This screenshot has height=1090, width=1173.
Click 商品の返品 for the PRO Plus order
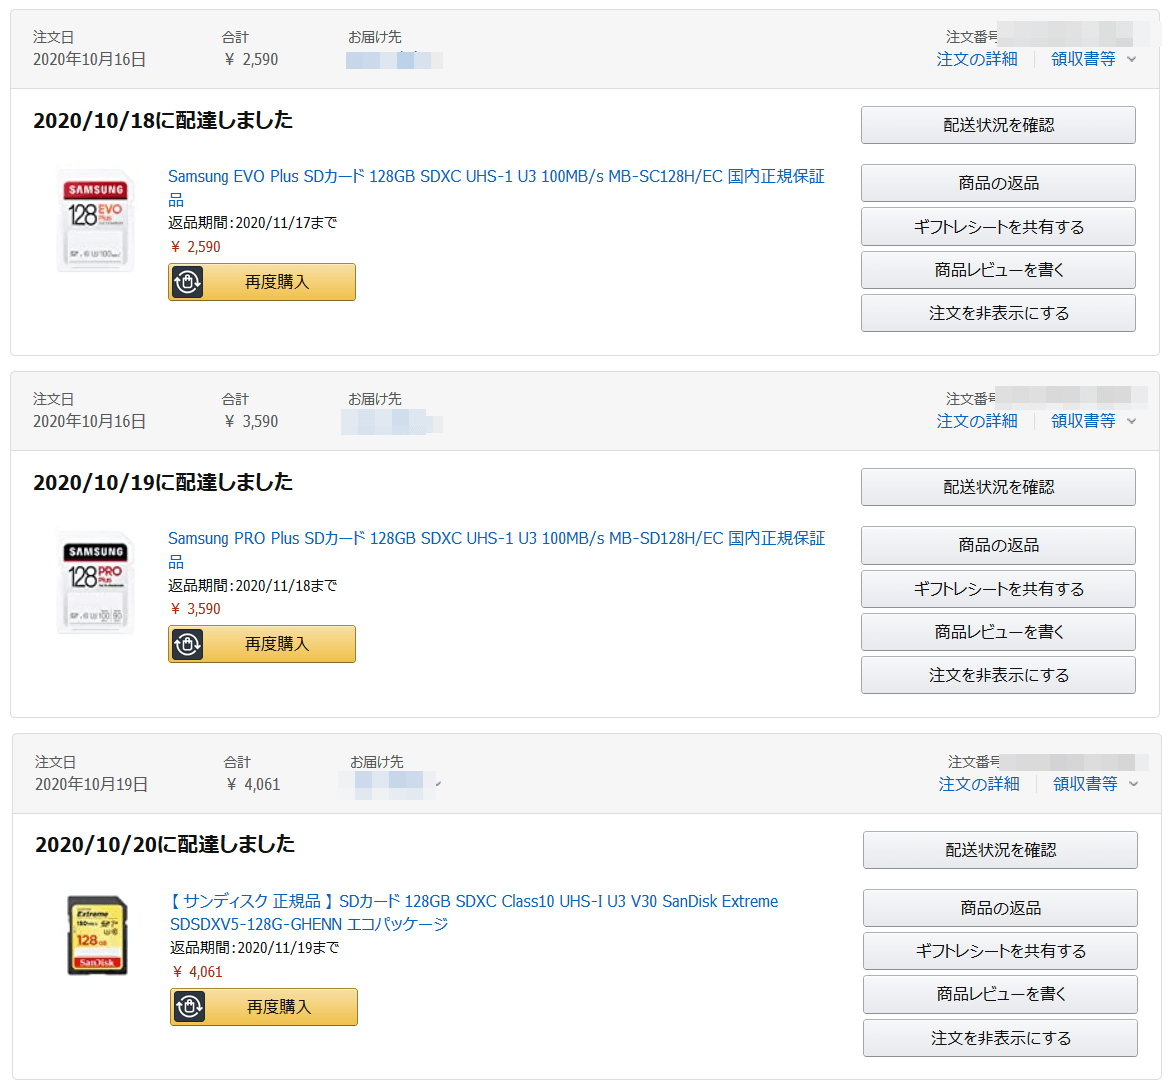tap(998, 545)
